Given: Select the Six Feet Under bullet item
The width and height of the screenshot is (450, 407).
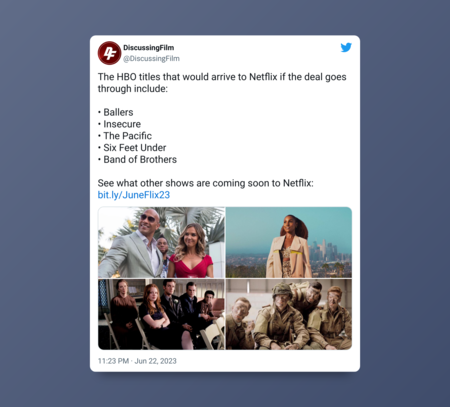Looking at the screenshot, I should click(132, 148).
